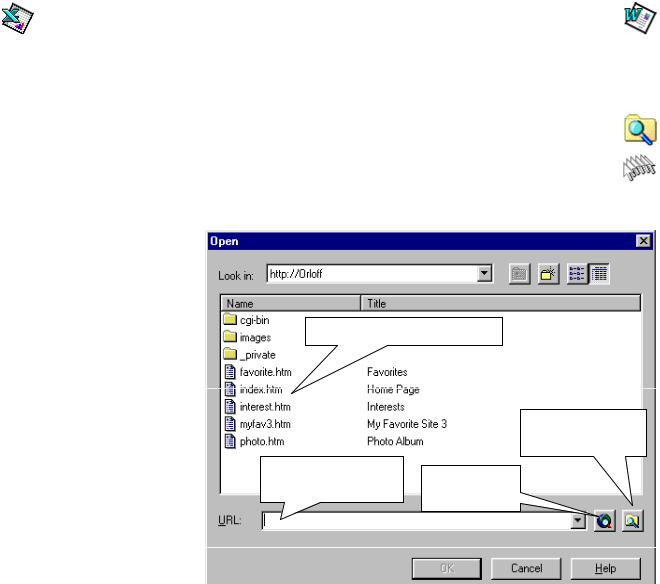
Task: Switch to List view
Action: [x=577, y=274]
